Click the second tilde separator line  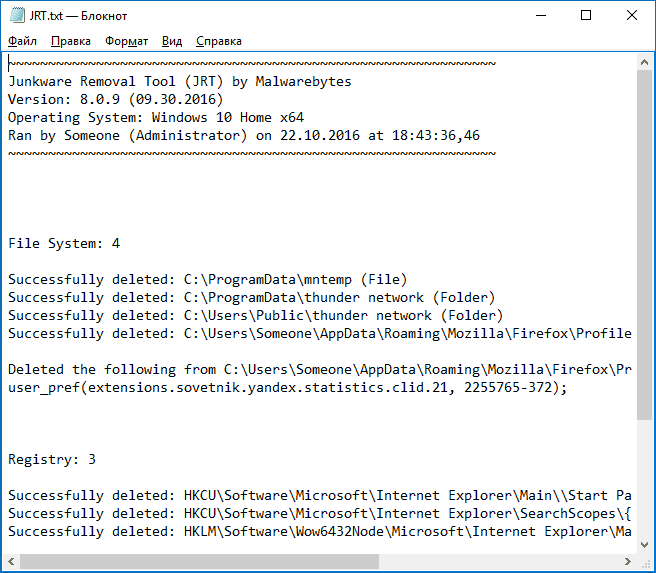(x=252, y=153)
